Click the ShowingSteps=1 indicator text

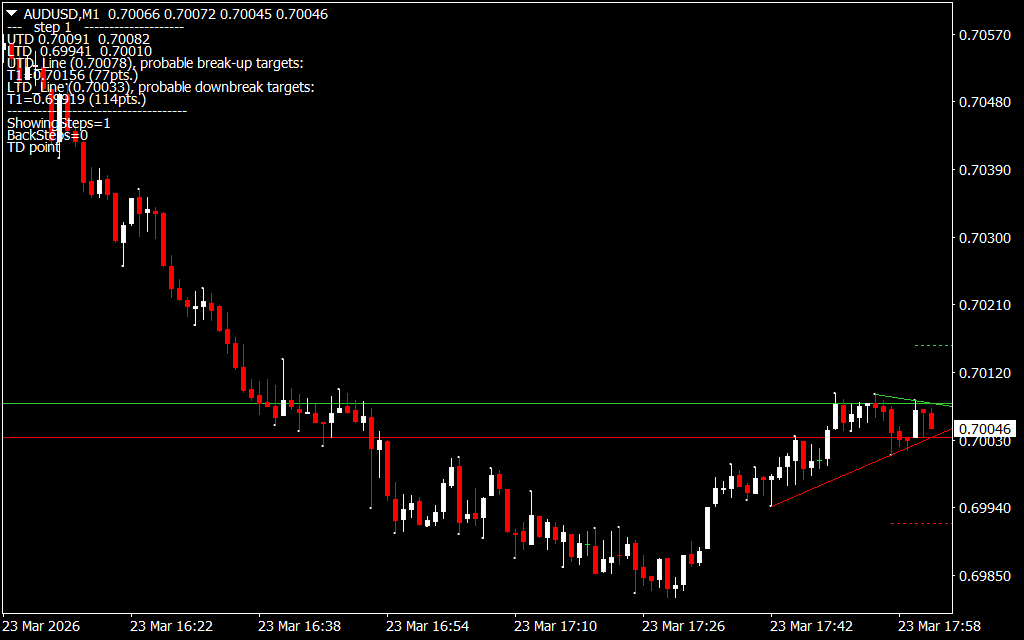click(x=59, y=123)
